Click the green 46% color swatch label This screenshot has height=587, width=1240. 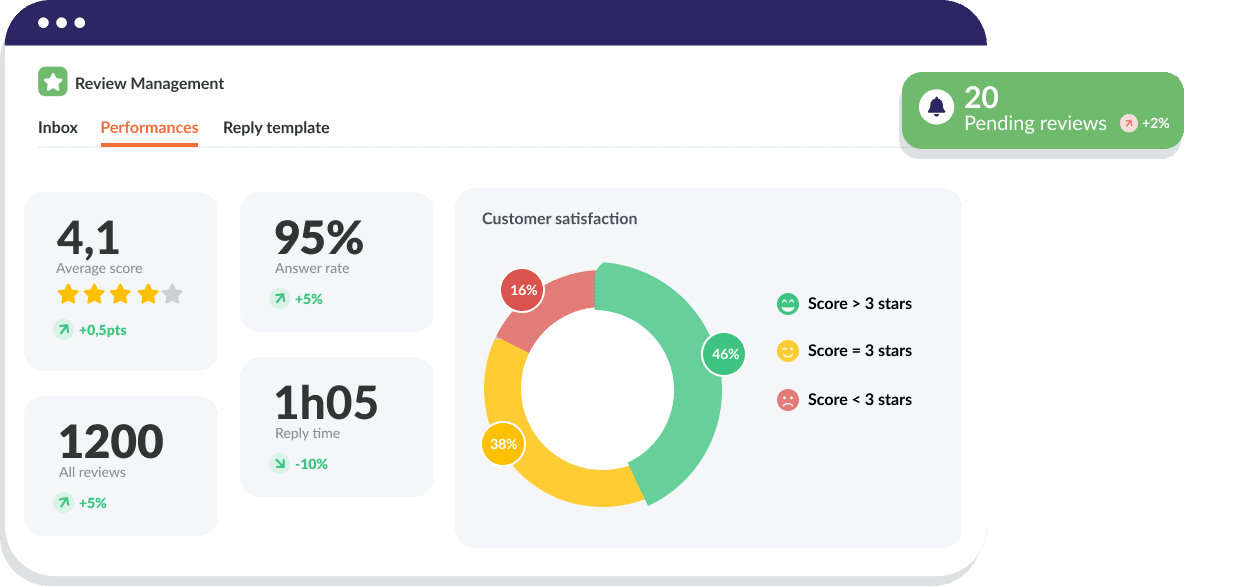pyautogui.click(x=723, y=354)
